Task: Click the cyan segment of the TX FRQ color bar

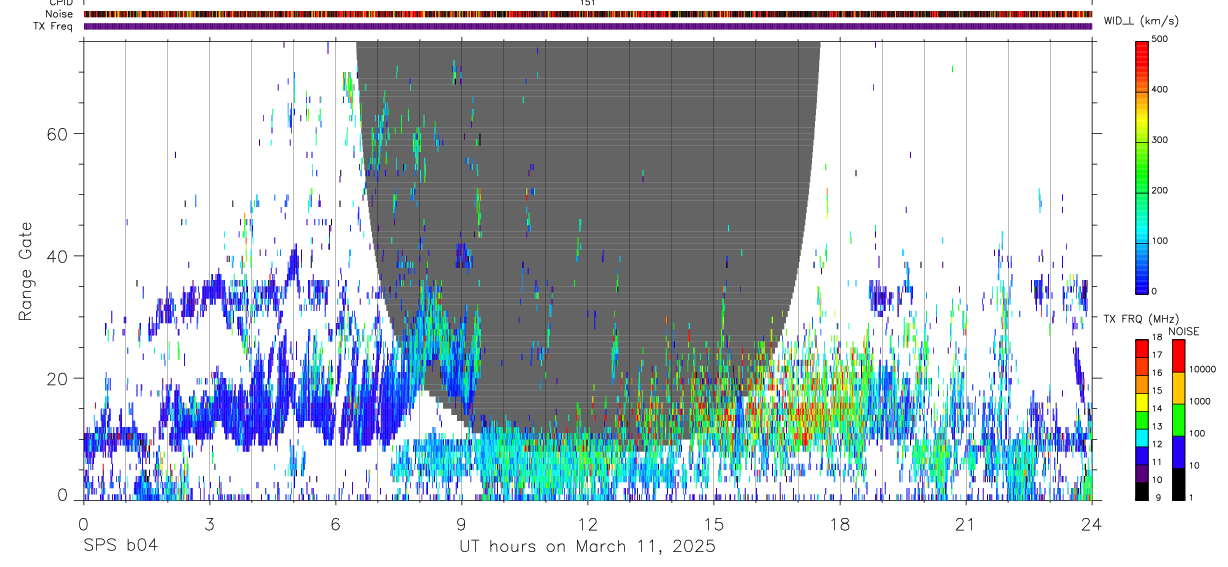Action: (1141, 436)
